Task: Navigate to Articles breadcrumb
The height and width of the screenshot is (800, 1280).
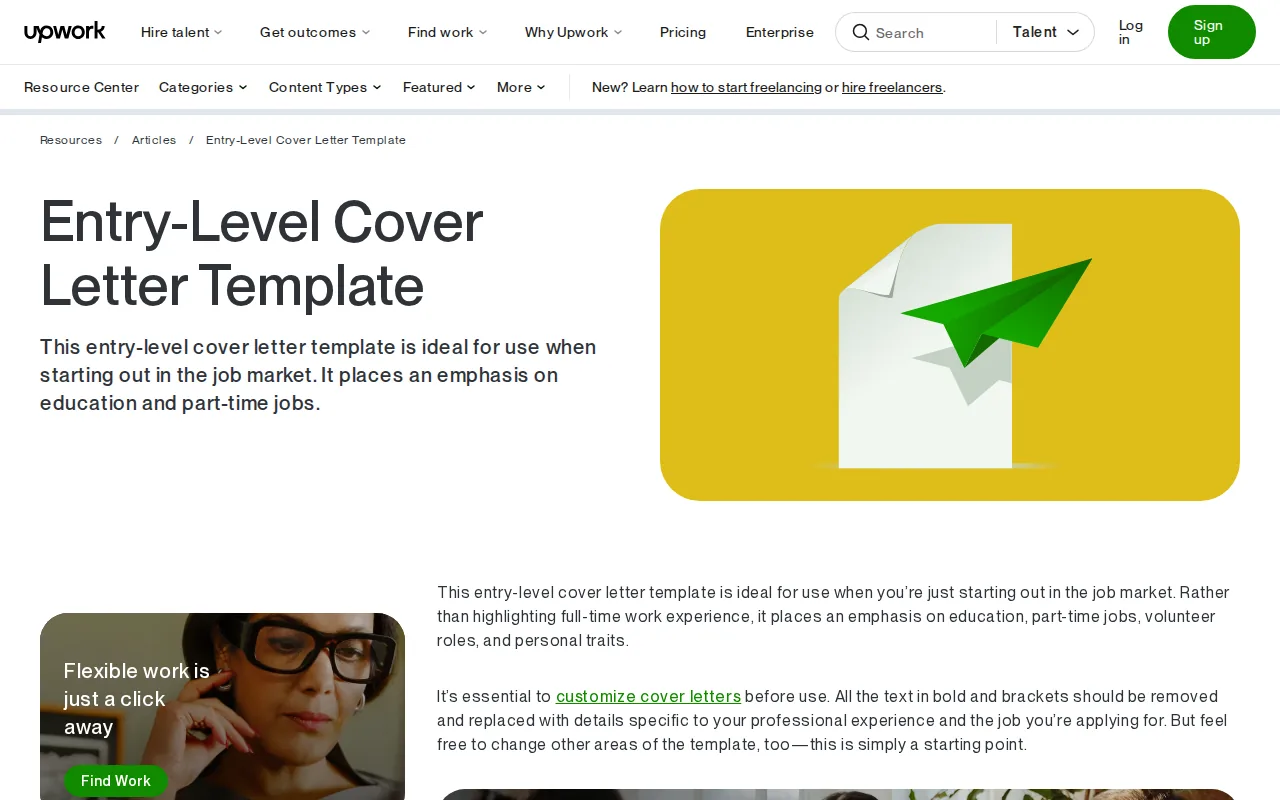Action: [x=154, y=140]
